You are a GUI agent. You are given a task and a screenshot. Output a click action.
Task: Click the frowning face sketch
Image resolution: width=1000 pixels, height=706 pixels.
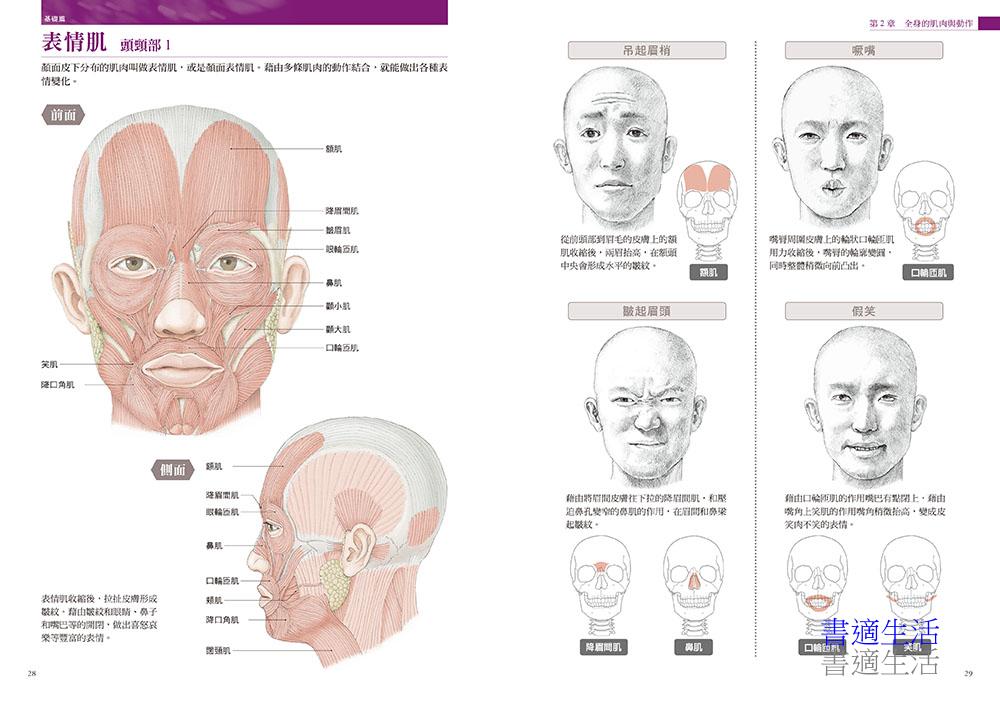pos(645,407)
